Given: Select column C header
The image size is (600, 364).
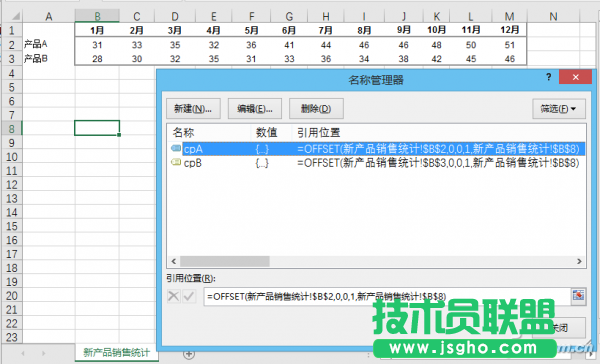Looking at the screenshot, I should click(x=137, y=16).
